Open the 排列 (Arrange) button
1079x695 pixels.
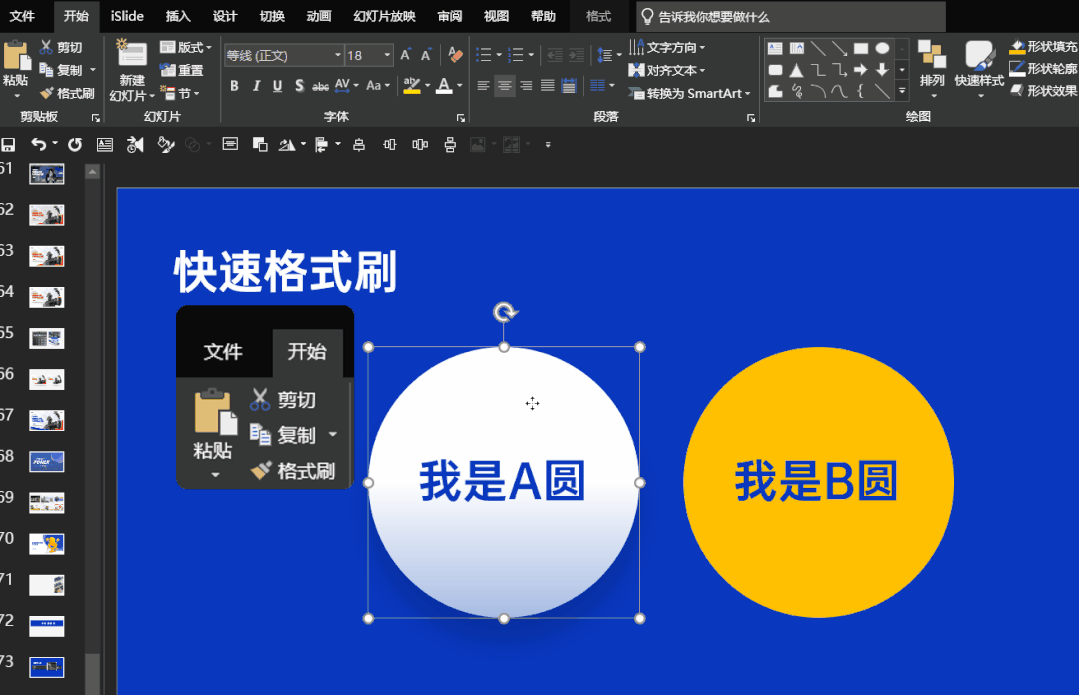click(x=932, y=67)
